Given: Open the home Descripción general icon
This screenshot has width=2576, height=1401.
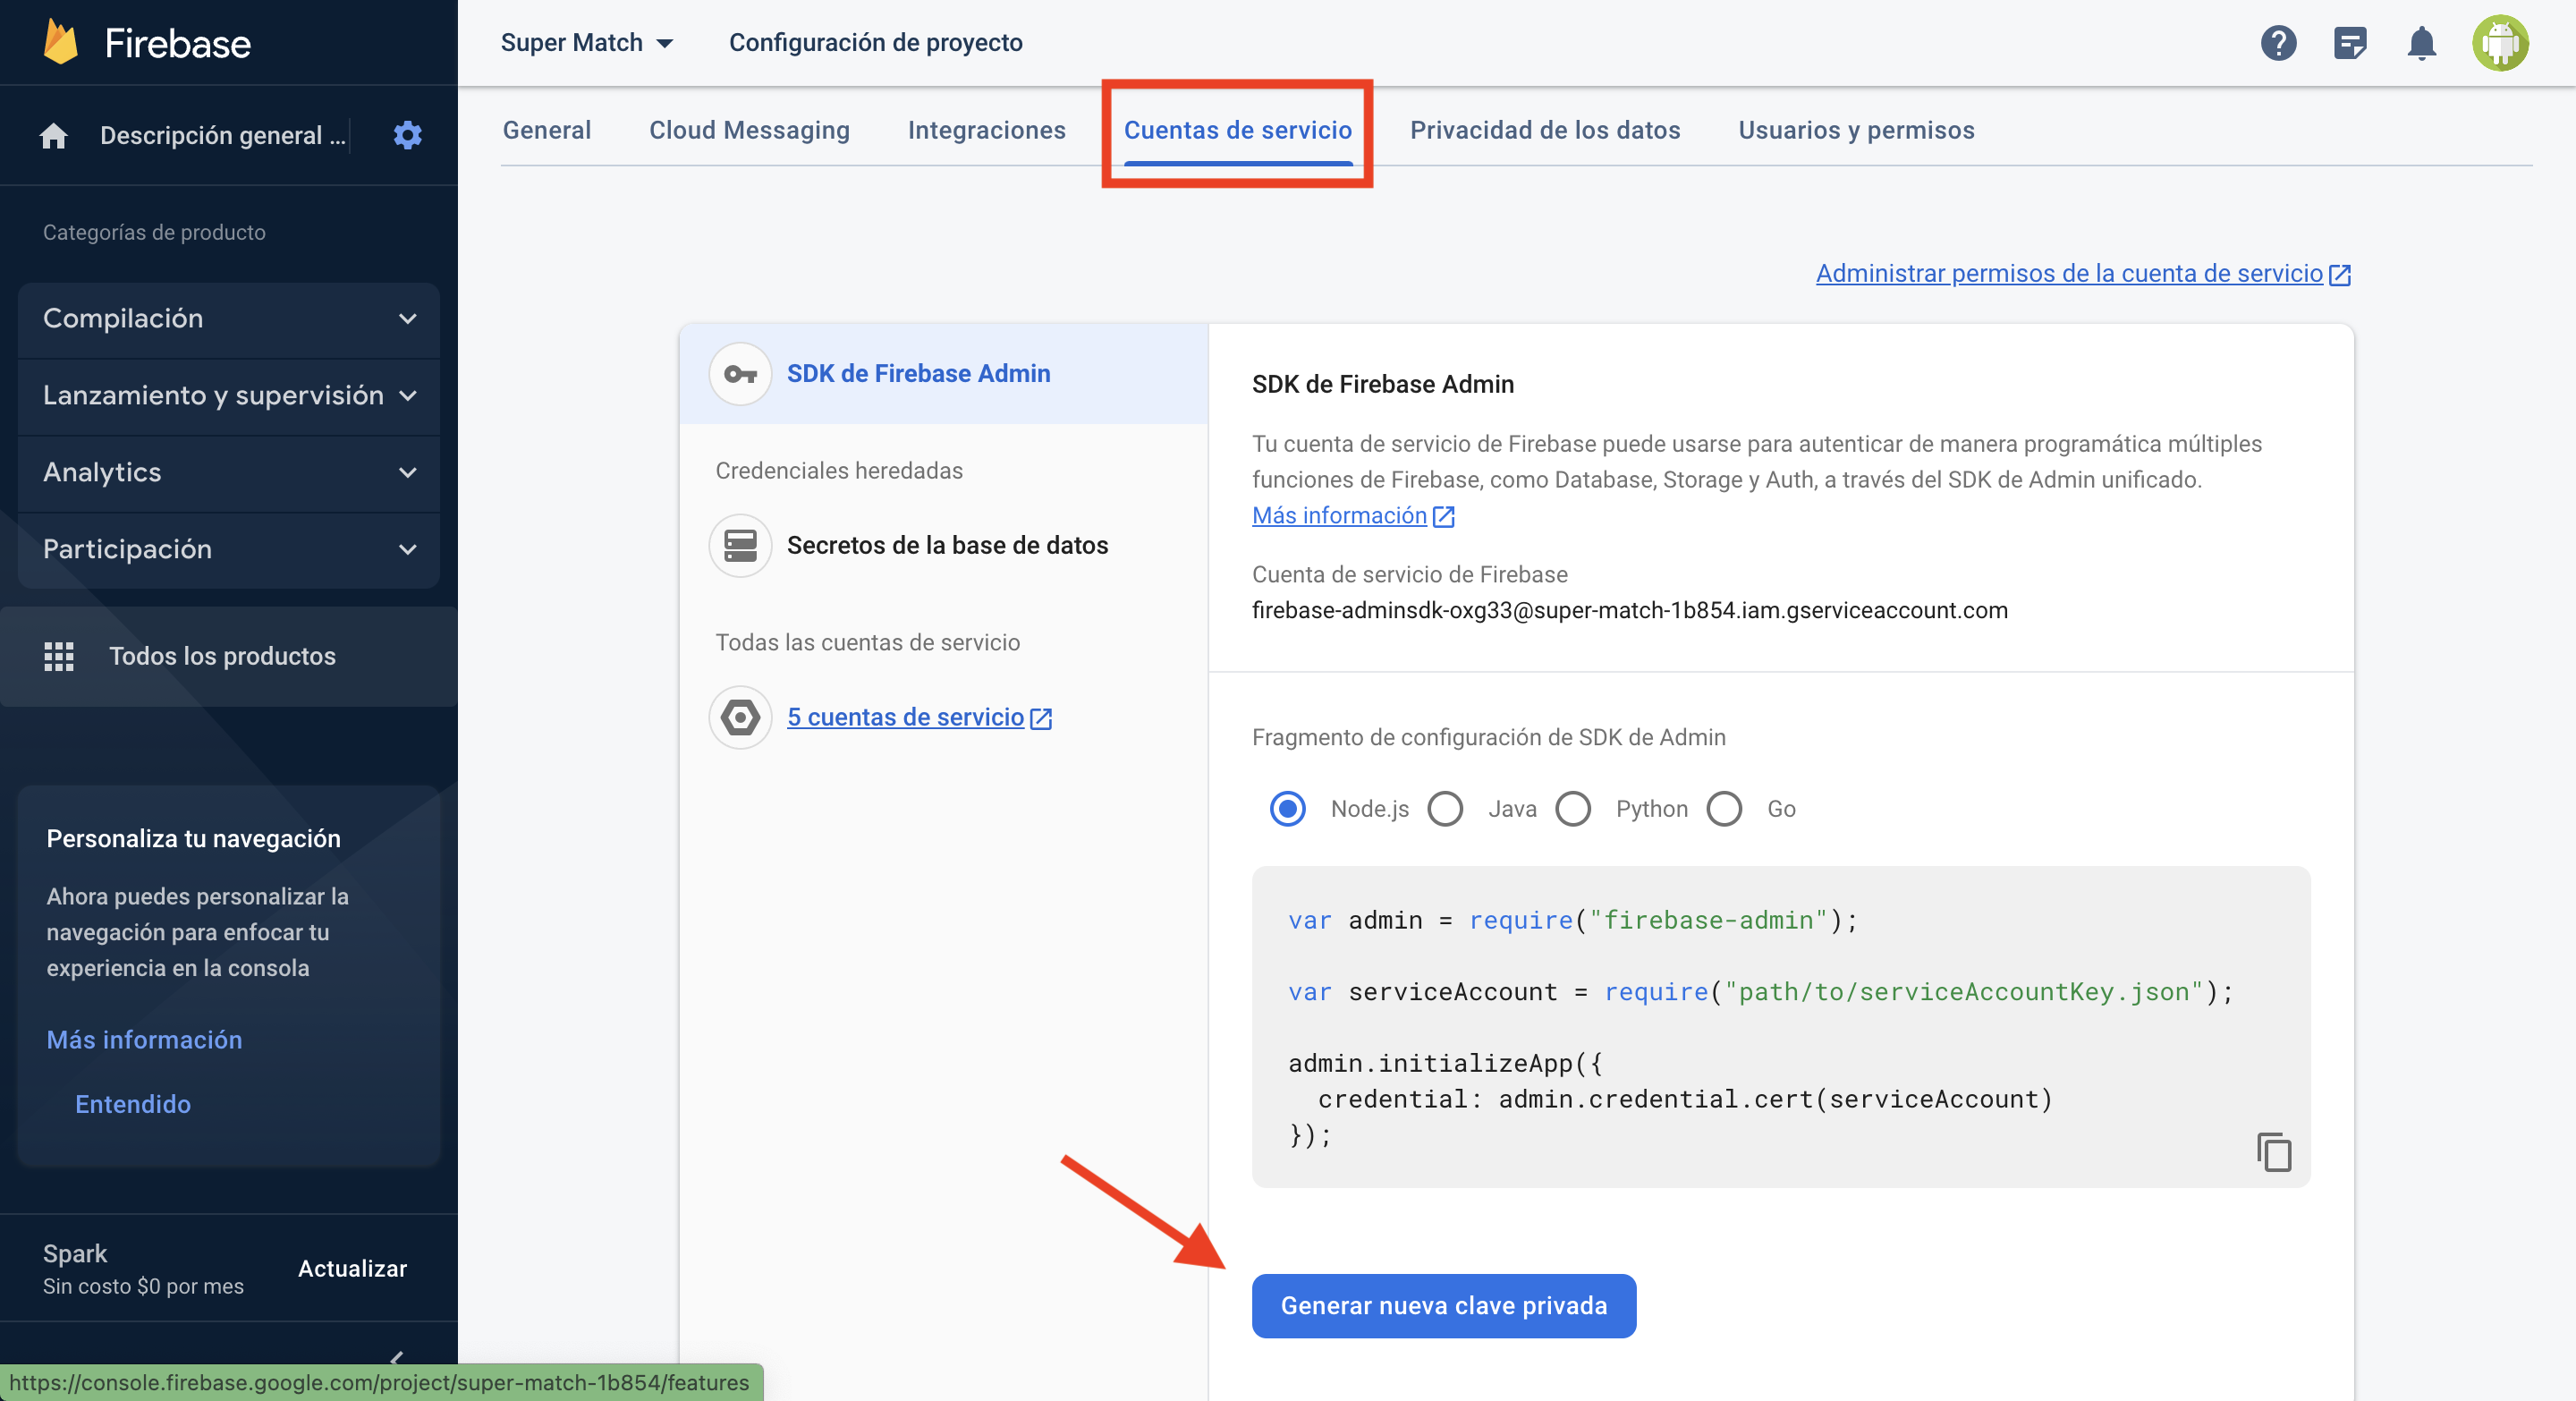Looking at the screenshot, I should pyautogui.click(x=54, y=135).
